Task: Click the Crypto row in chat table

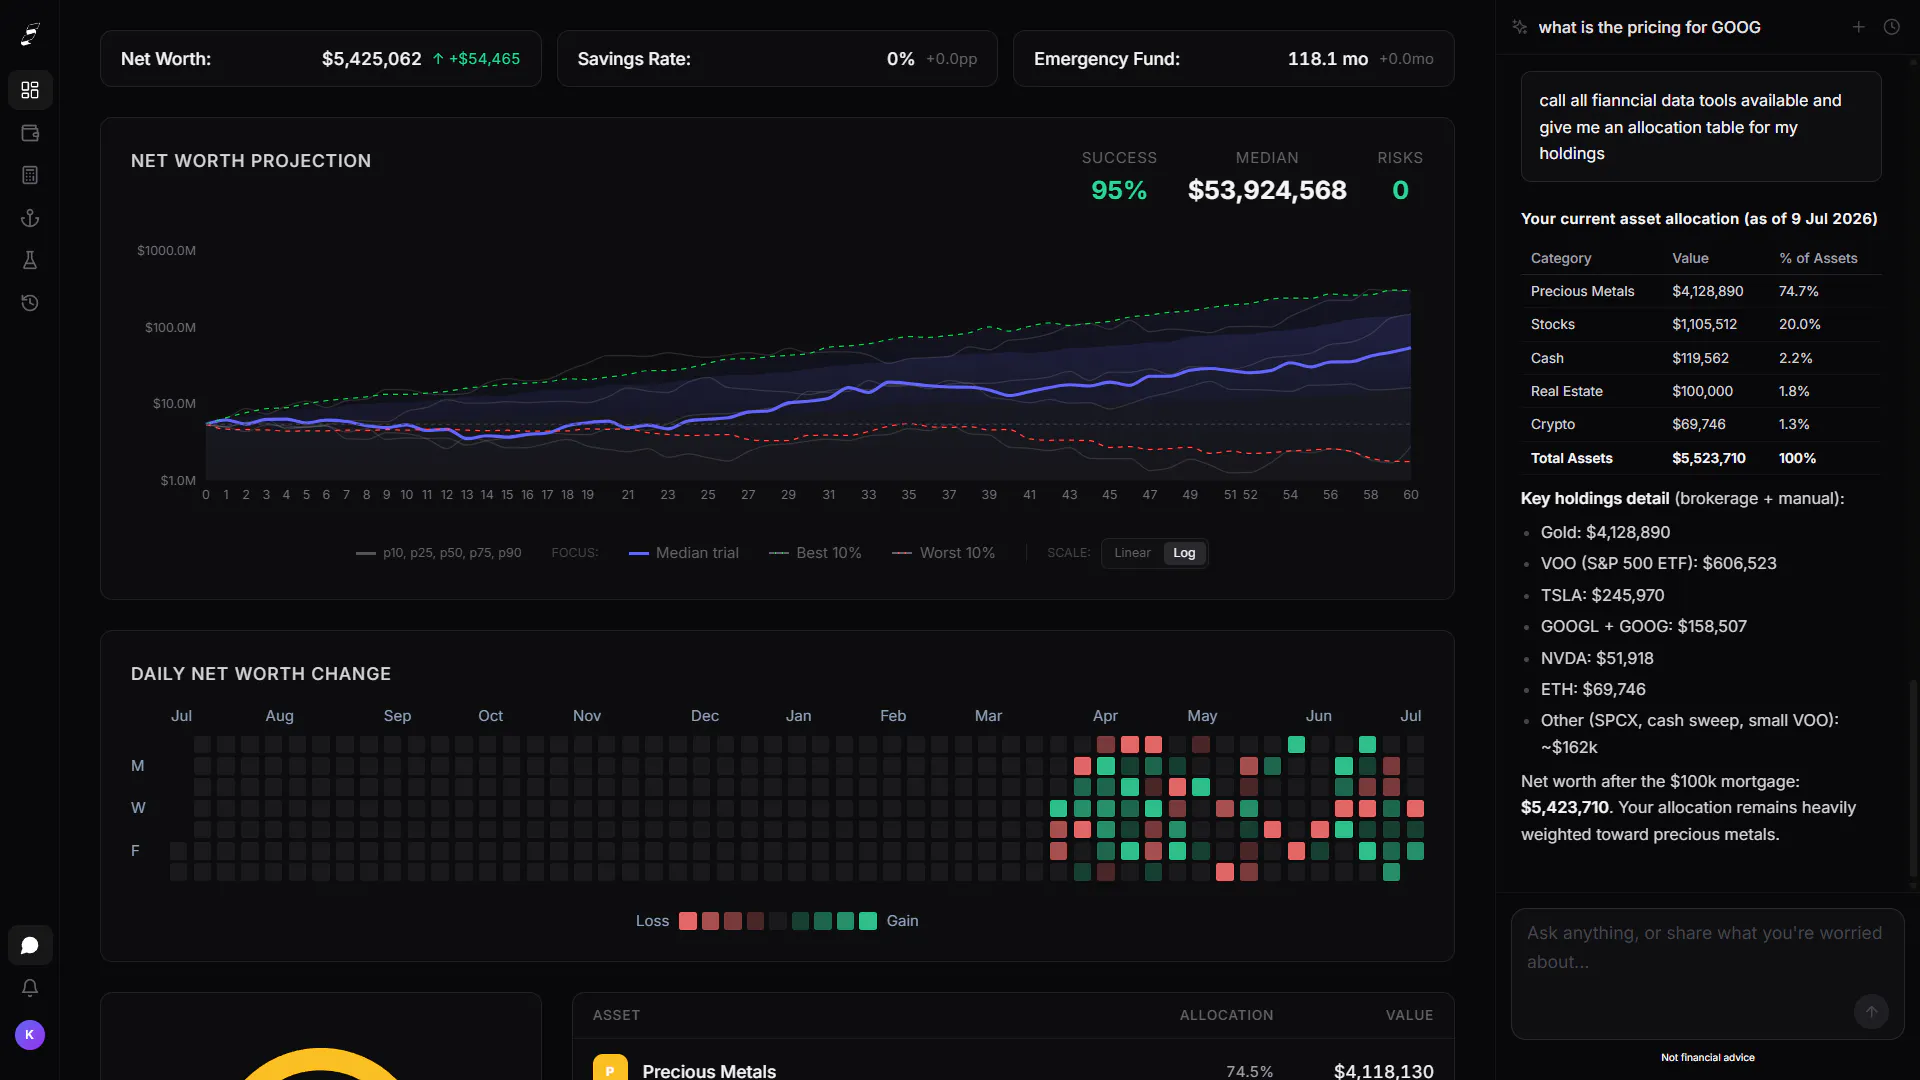Action: click(x=1701, y=424)
